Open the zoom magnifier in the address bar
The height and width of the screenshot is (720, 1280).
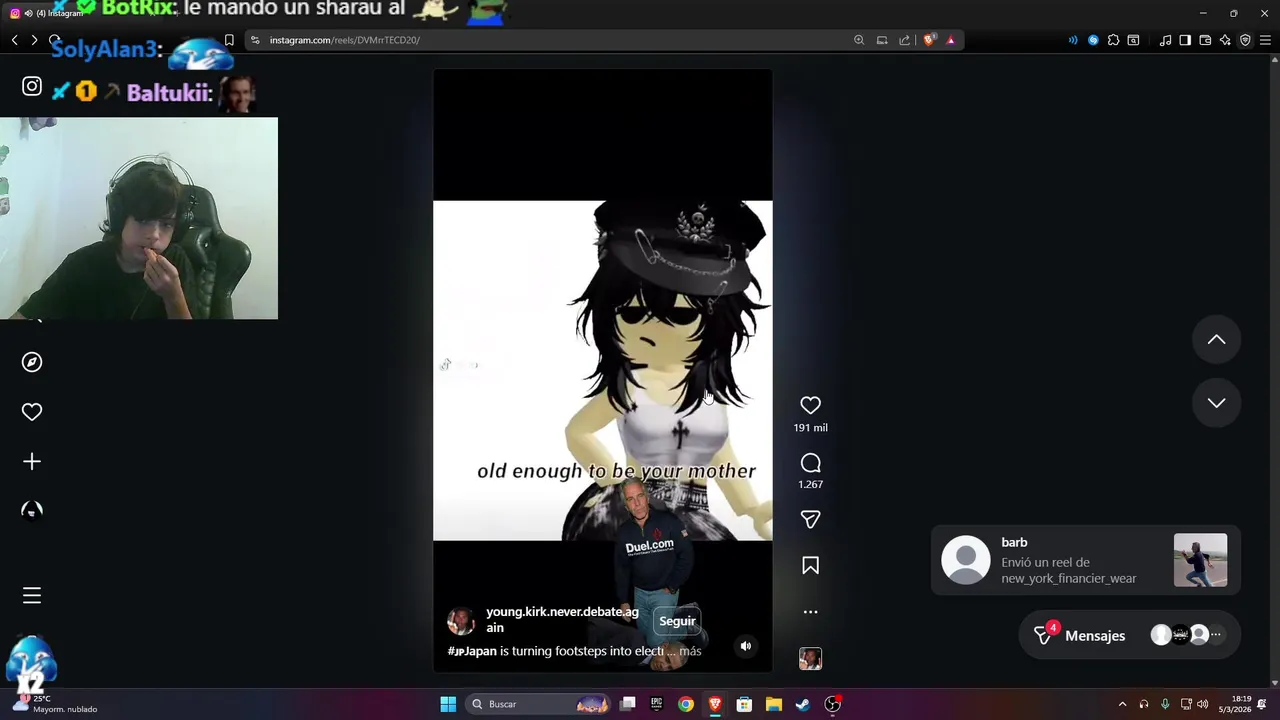[x=859, y=40]
